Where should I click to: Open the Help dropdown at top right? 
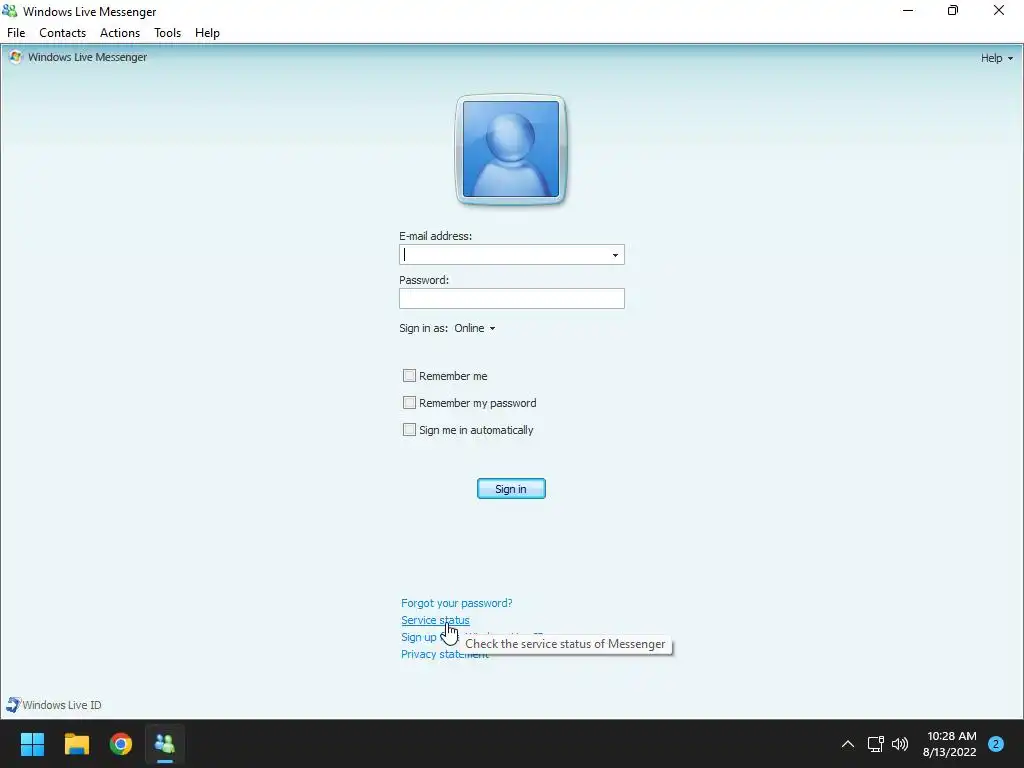tap(997, 58)
